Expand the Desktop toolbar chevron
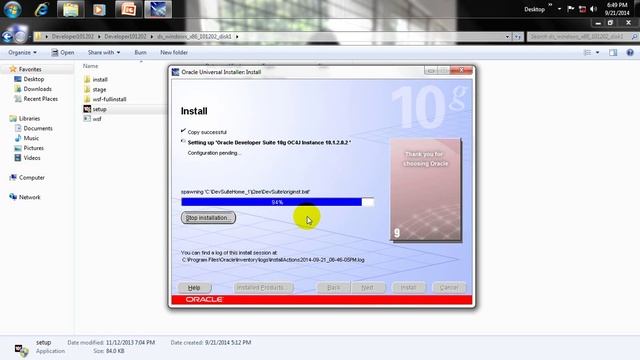Image resolution: width=640 pixels, height=360 pixels. [x=550, y=6]
